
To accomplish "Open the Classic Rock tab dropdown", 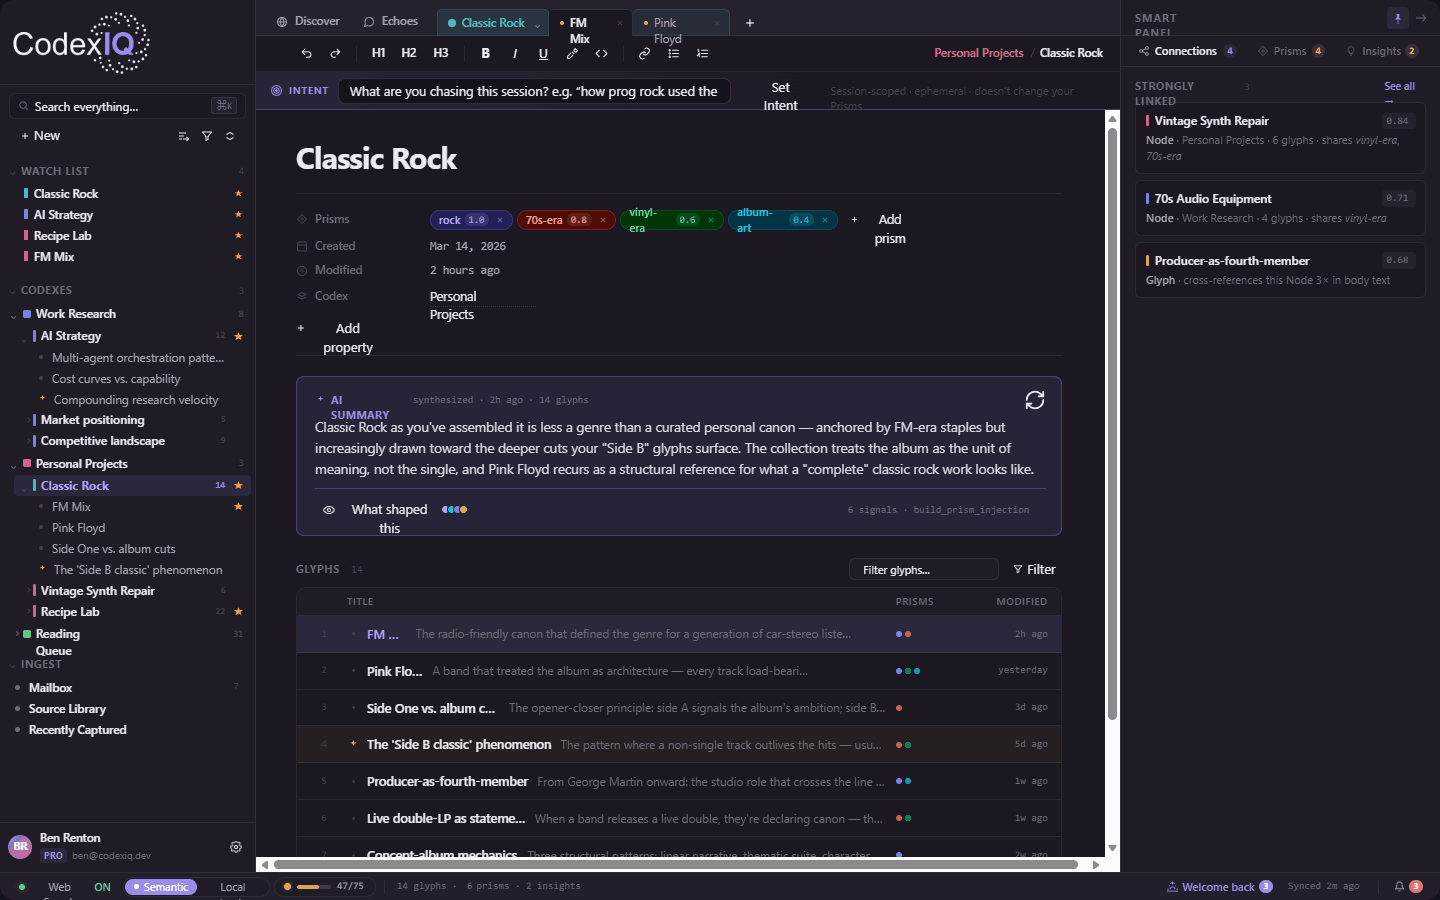I will coord(537,24).
